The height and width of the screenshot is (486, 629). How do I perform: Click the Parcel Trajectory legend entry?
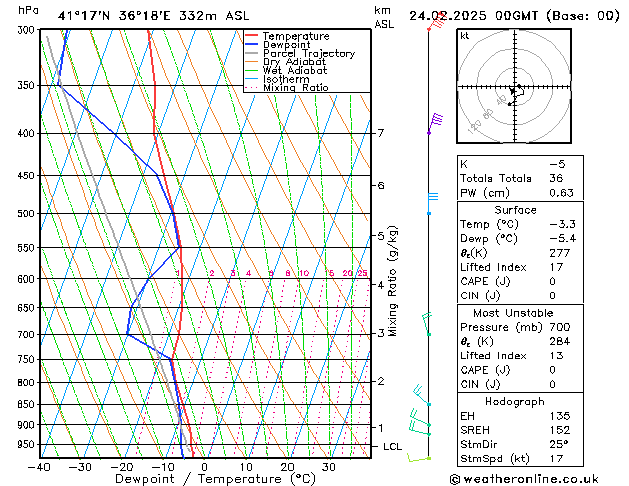[x=300, y=53]
